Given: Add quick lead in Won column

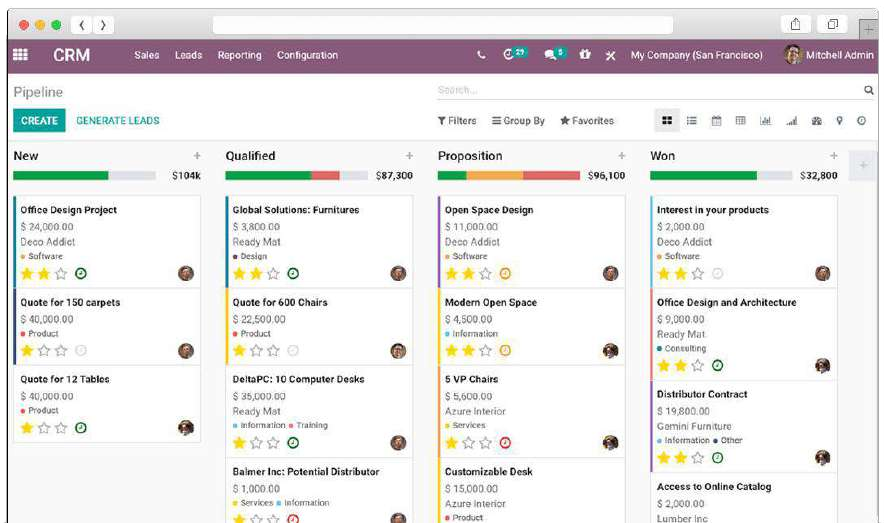Looking at the screenshot, I should pyautogui.click(x=833, y=156).
